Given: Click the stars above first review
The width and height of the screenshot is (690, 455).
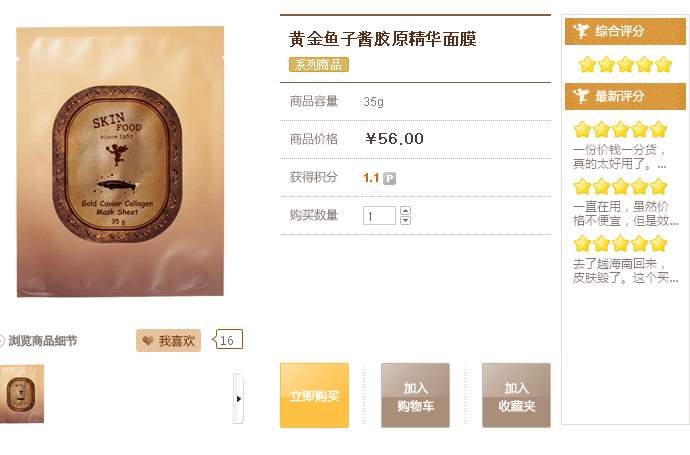Looking at the screenshot, I should pos(620,129).
